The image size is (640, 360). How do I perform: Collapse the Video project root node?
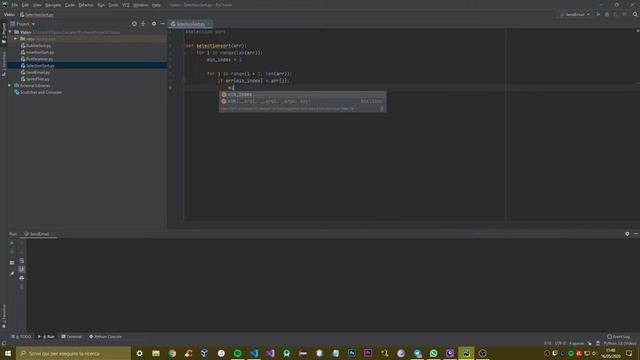[10, 32]
